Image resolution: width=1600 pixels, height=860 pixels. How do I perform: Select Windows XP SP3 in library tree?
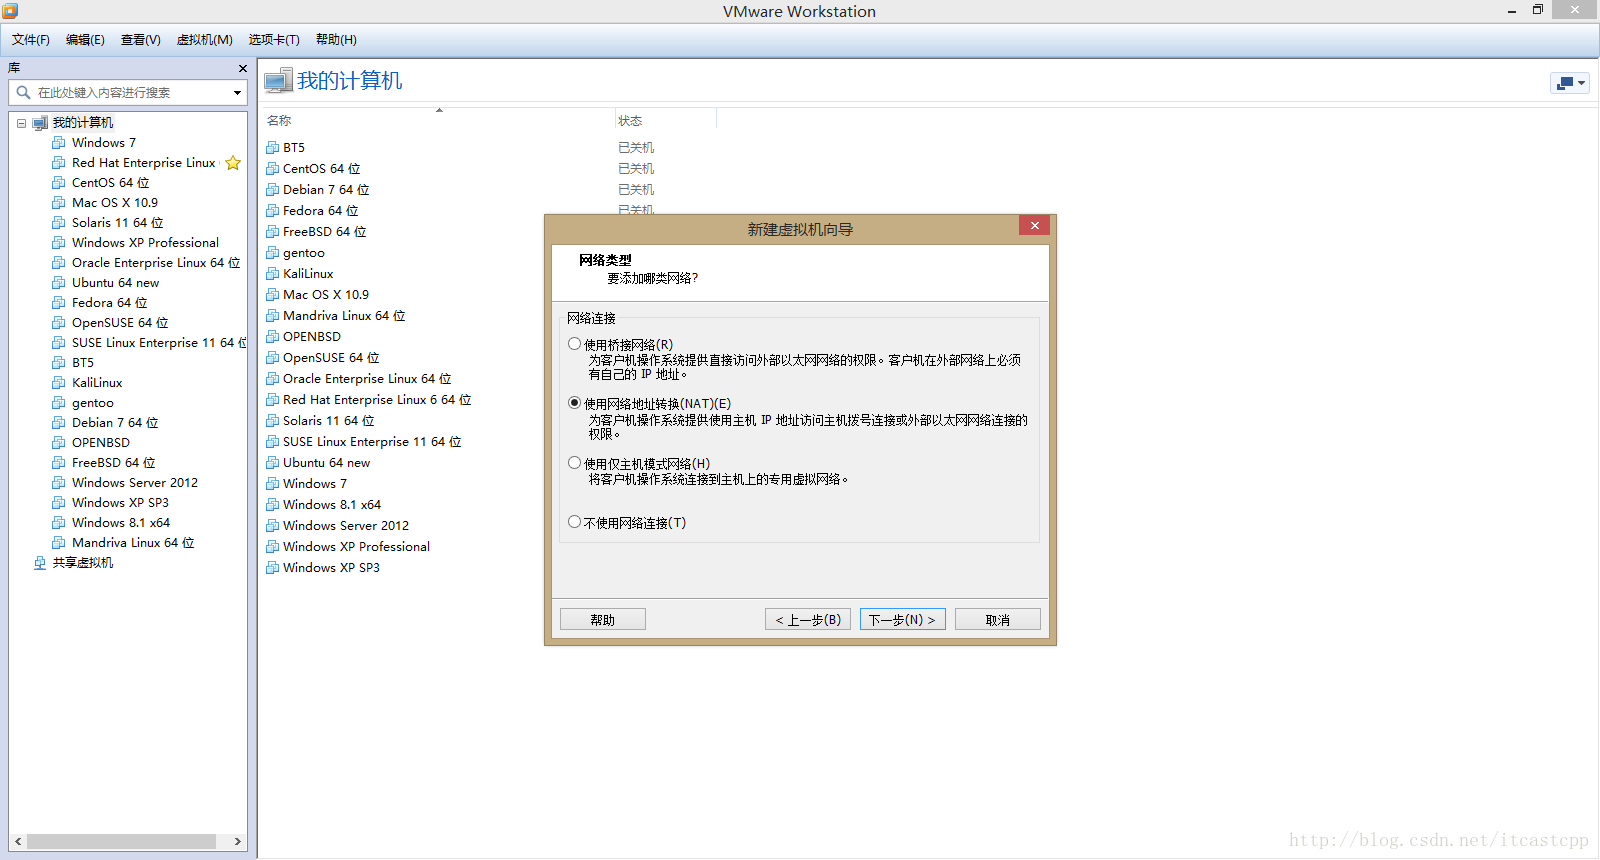120,503
